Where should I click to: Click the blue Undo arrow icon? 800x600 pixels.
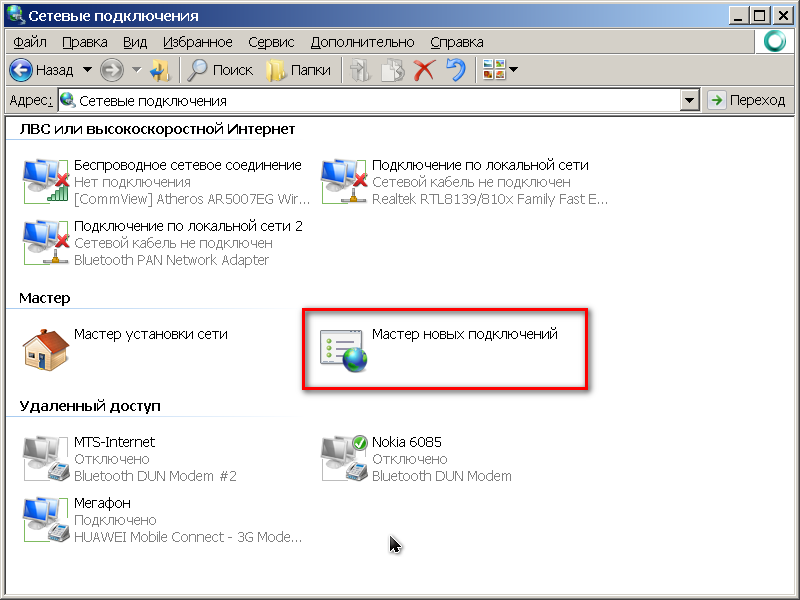456,70
